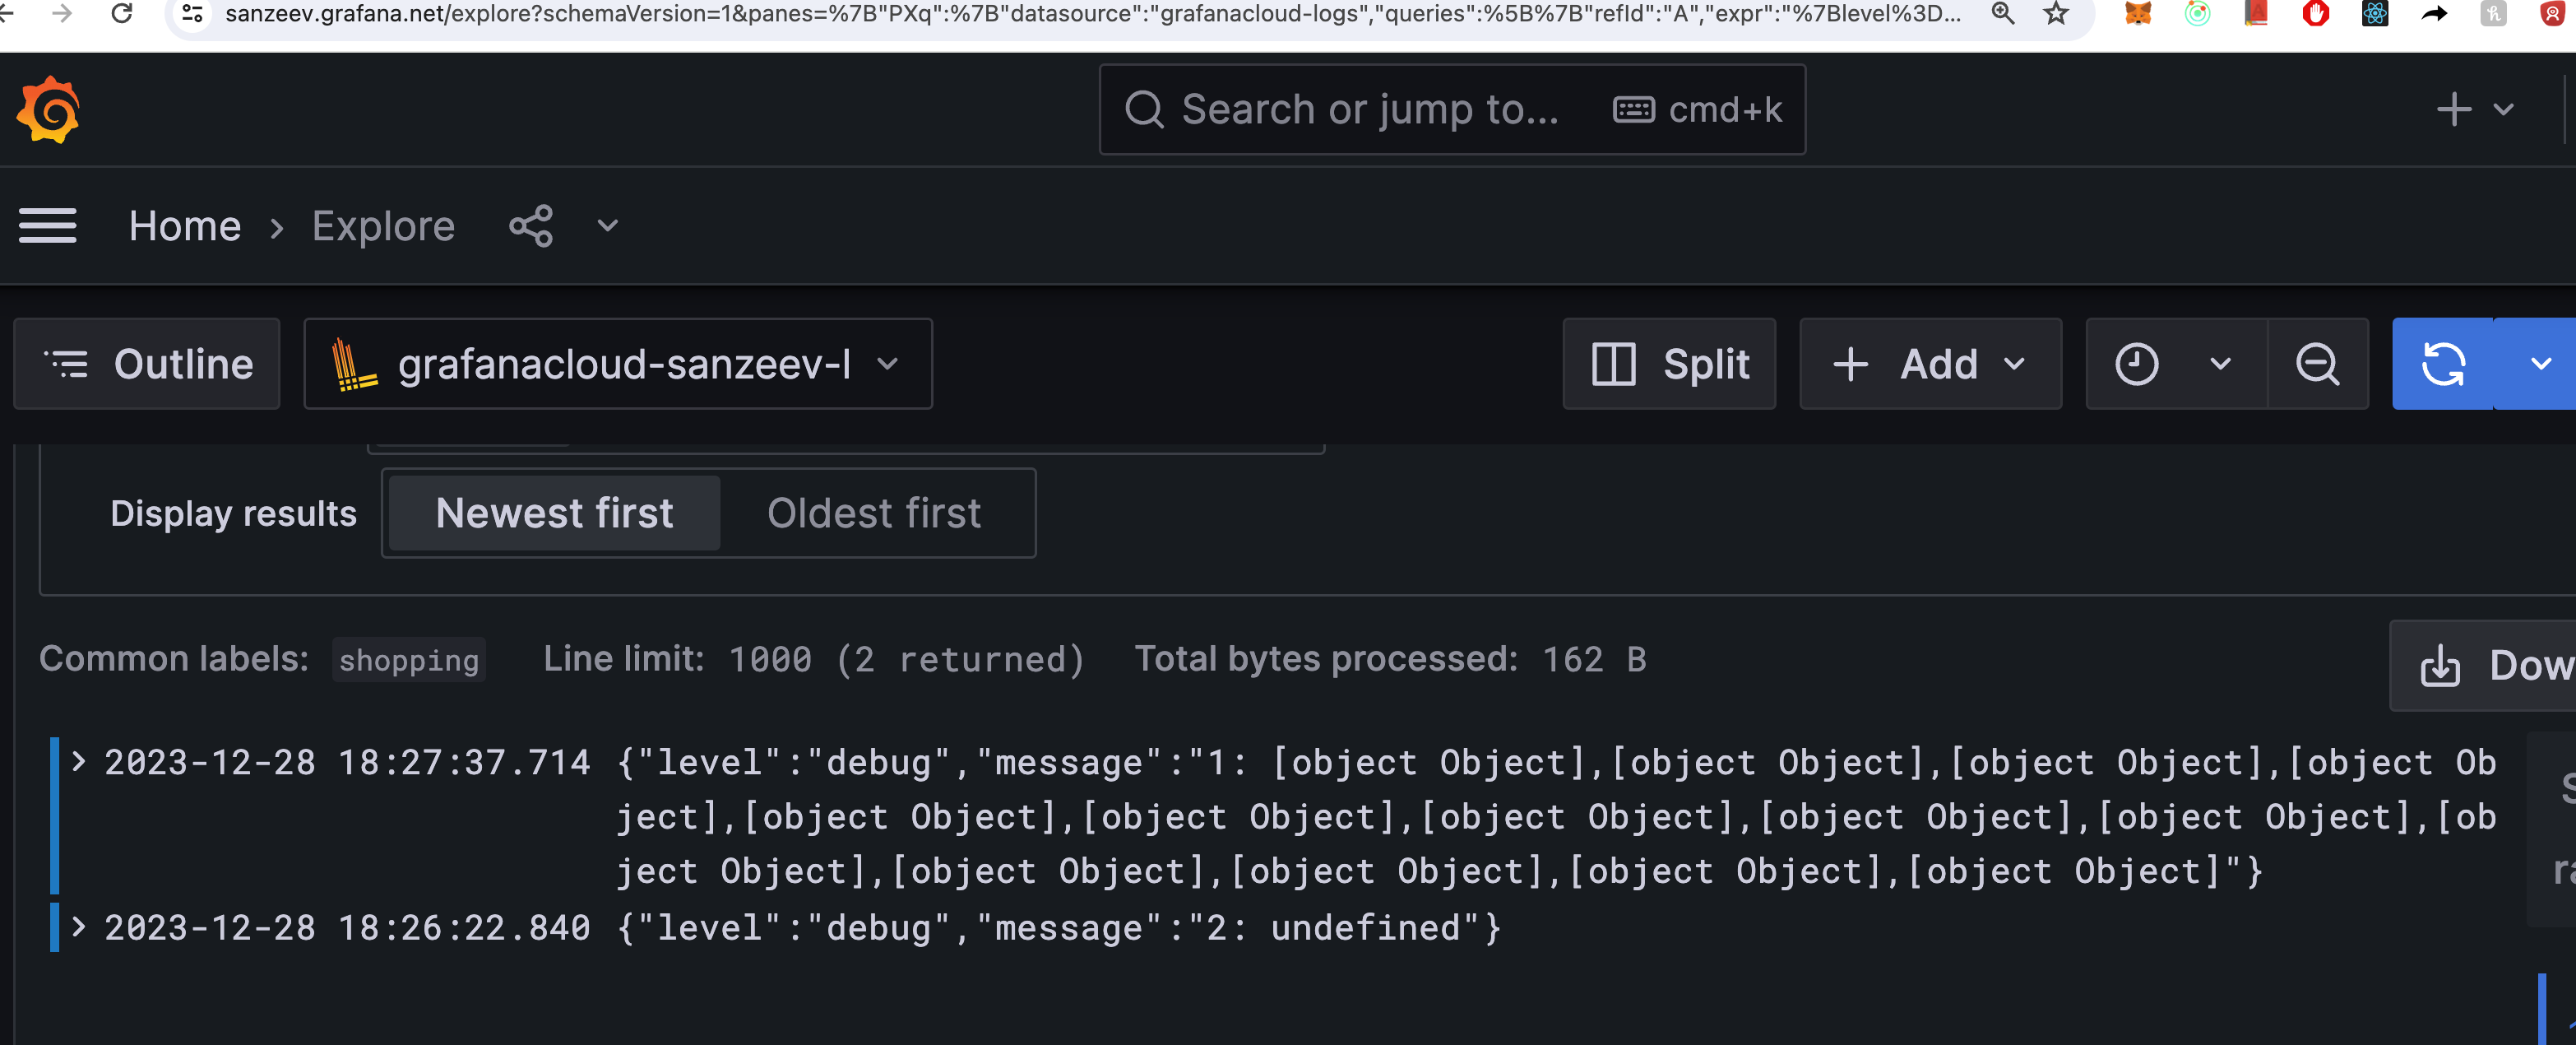
Task: Open the share link icon beside Explore
Action: click(530, 226)
